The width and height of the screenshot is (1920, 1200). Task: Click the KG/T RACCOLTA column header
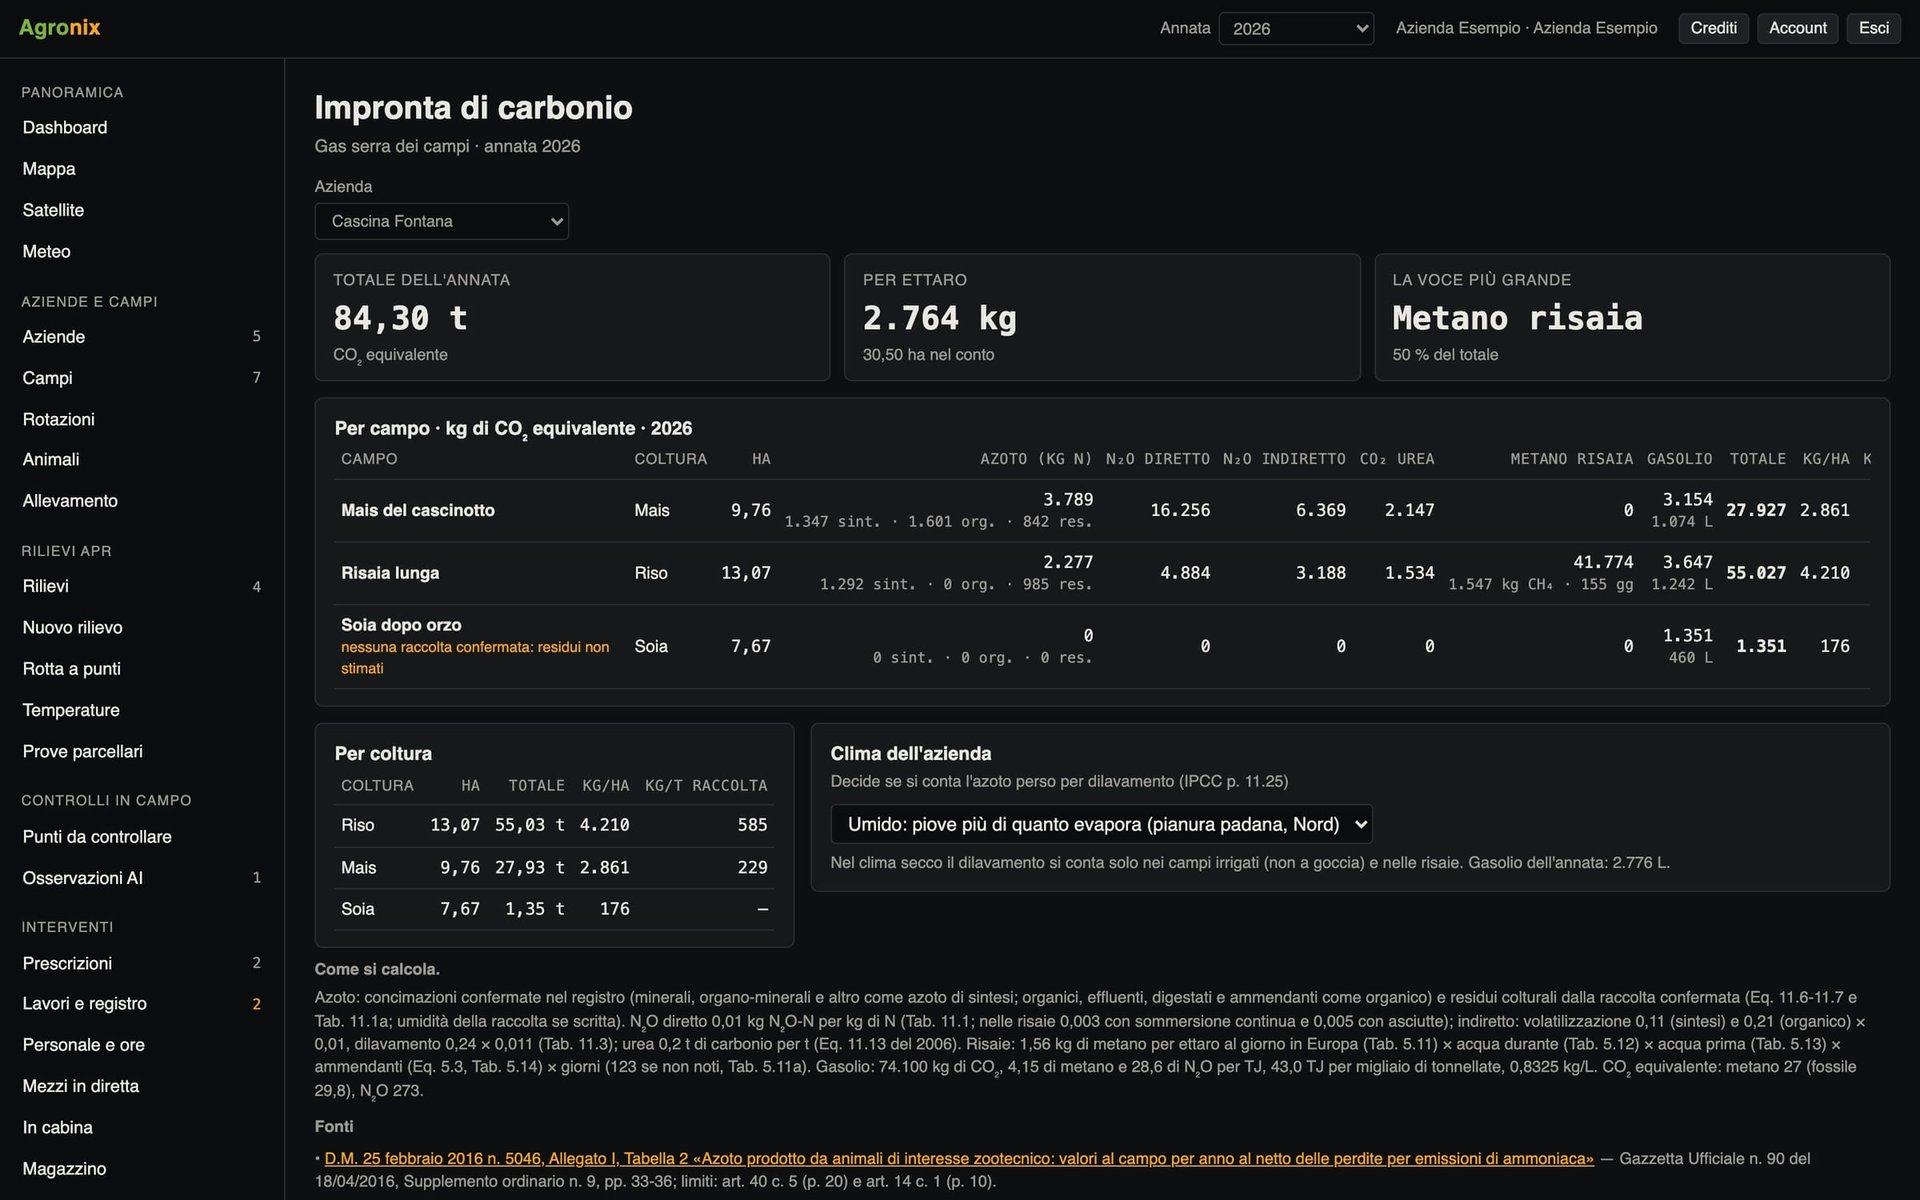(x=706, y=786)
